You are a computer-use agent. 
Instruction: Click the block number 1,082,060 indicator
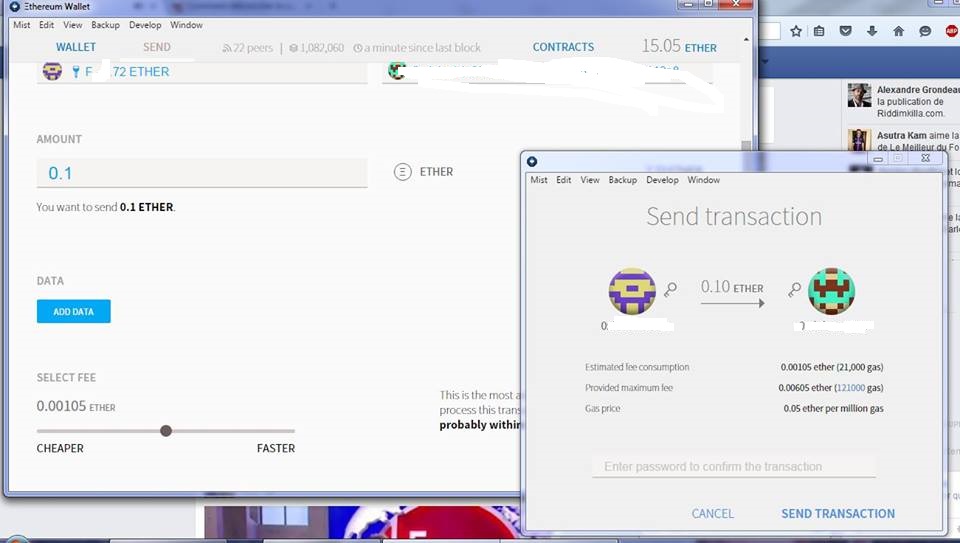[317, 48]
